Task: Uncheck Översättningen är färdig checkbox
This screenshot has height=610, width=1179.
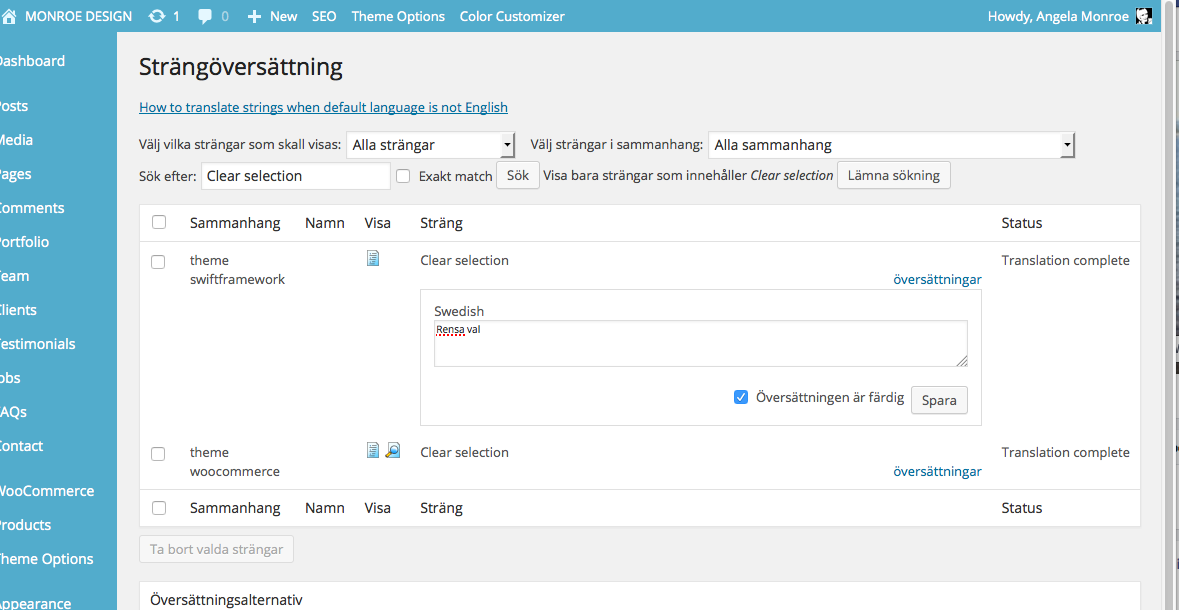Action: pos(741,397)
